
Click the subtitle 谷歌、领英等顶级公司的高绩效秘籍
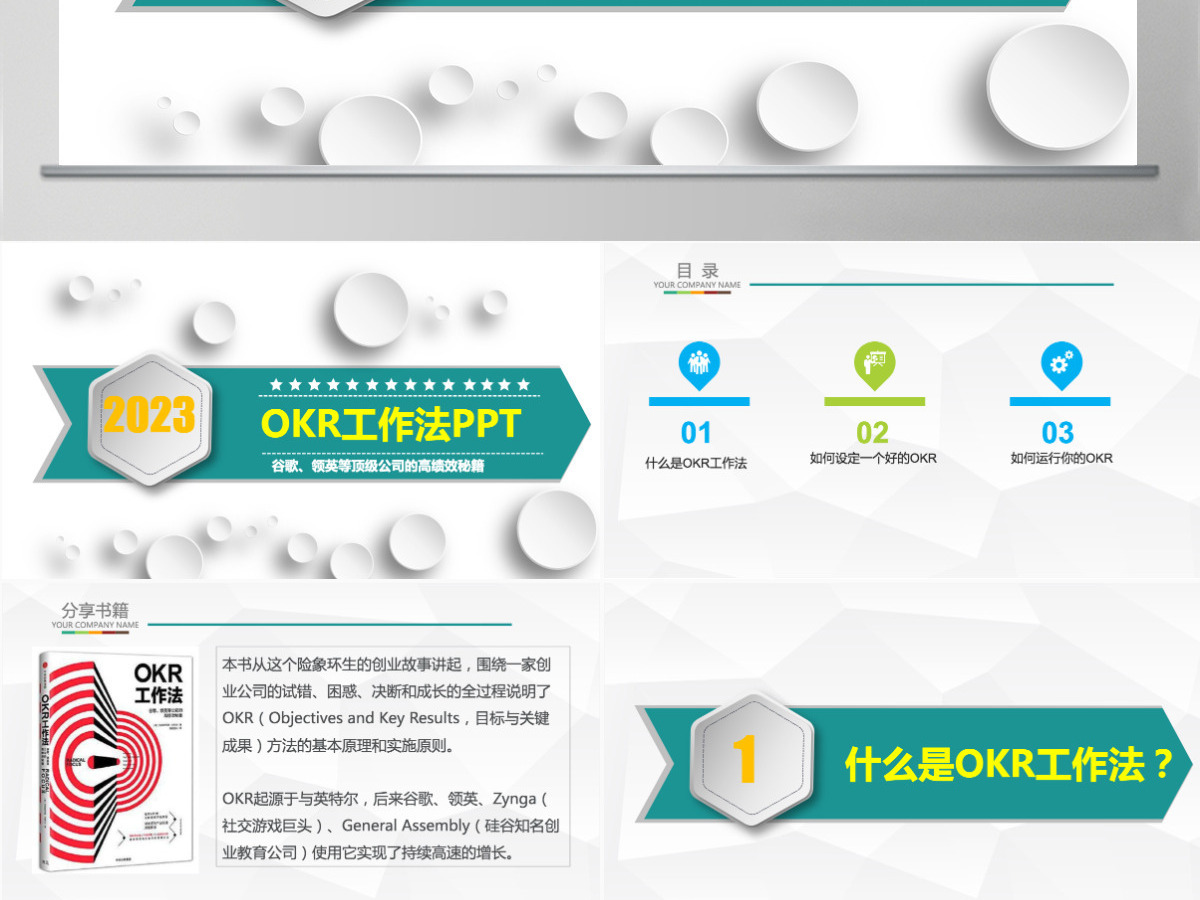(378, 466)
